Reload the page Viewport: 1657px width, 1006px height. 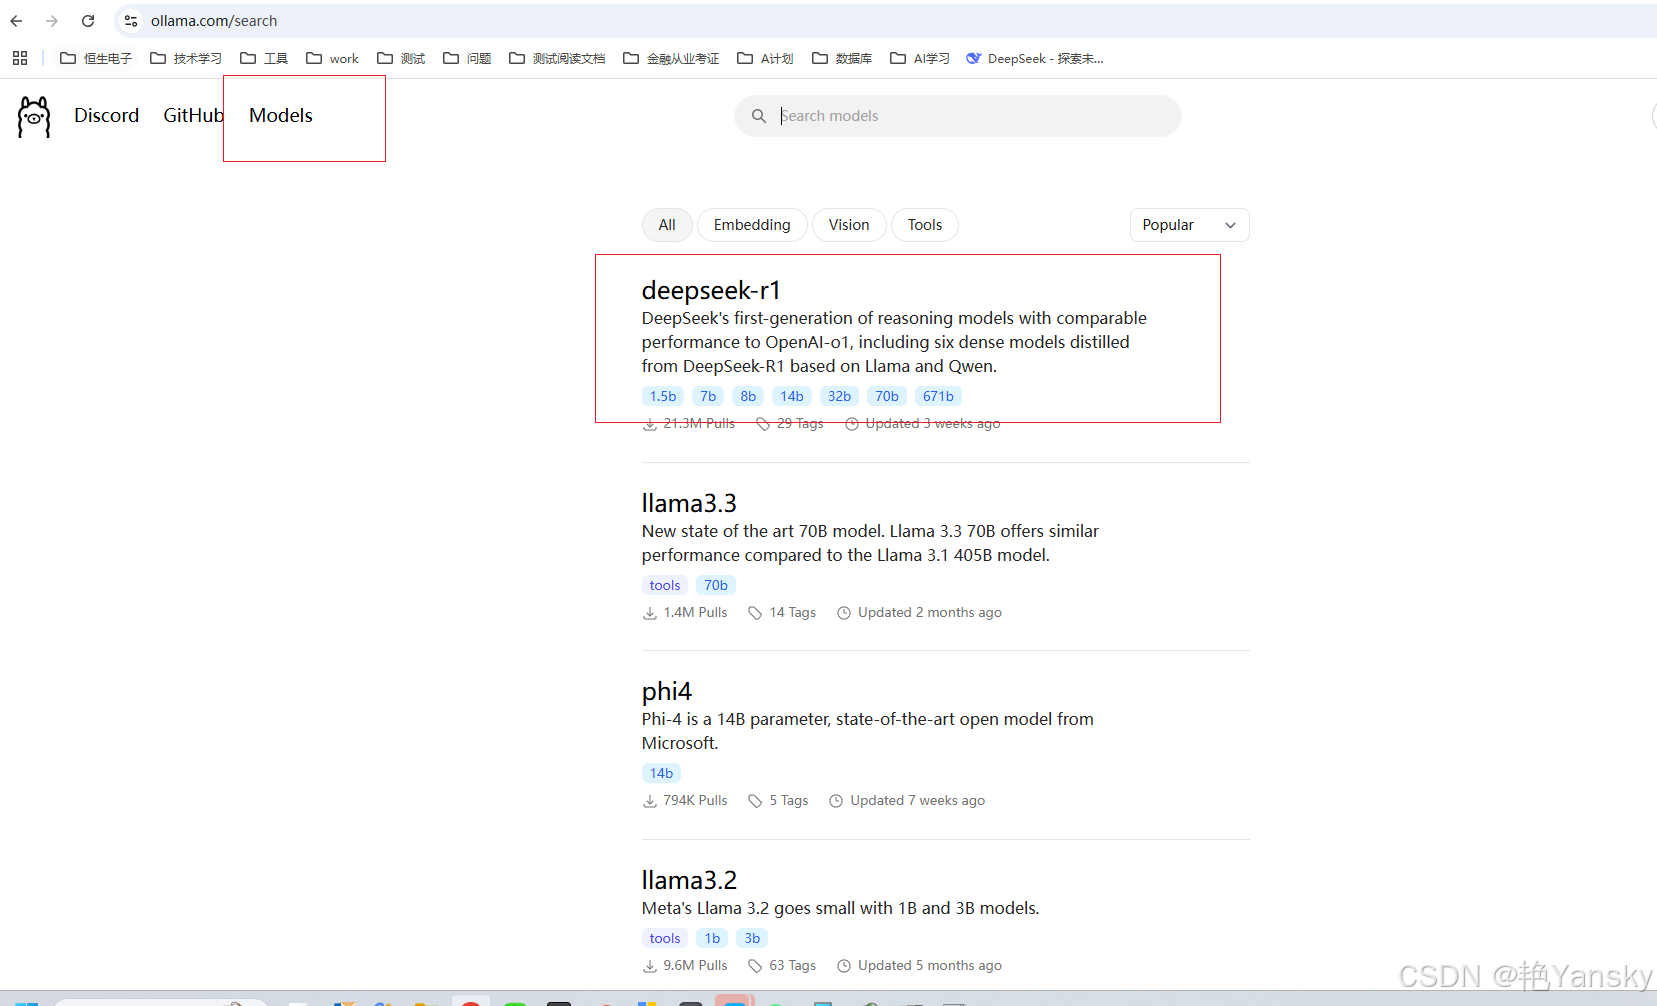(x=88, y=21)
